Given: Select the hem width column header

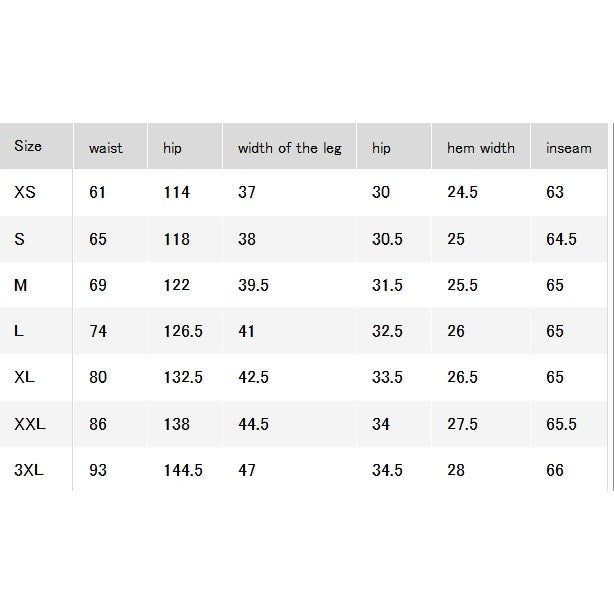Looking at the screenshot, I should [481, 146].
